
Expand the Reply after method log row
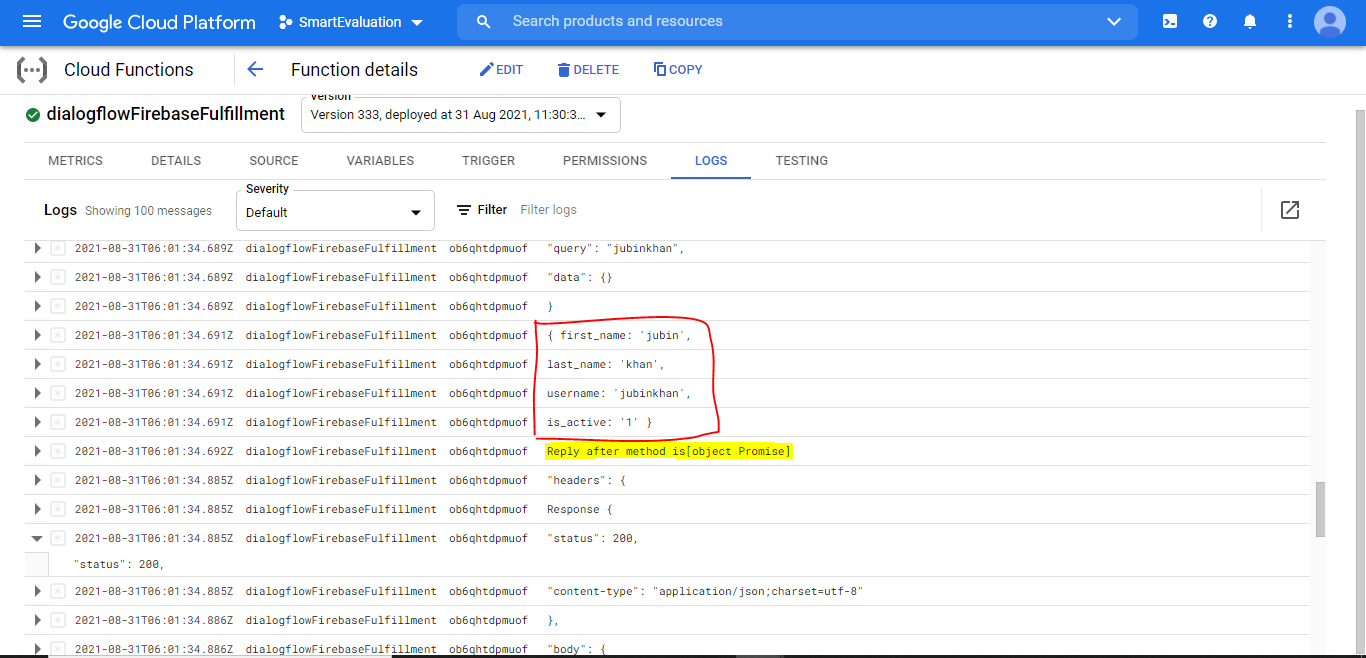(38, 451)
